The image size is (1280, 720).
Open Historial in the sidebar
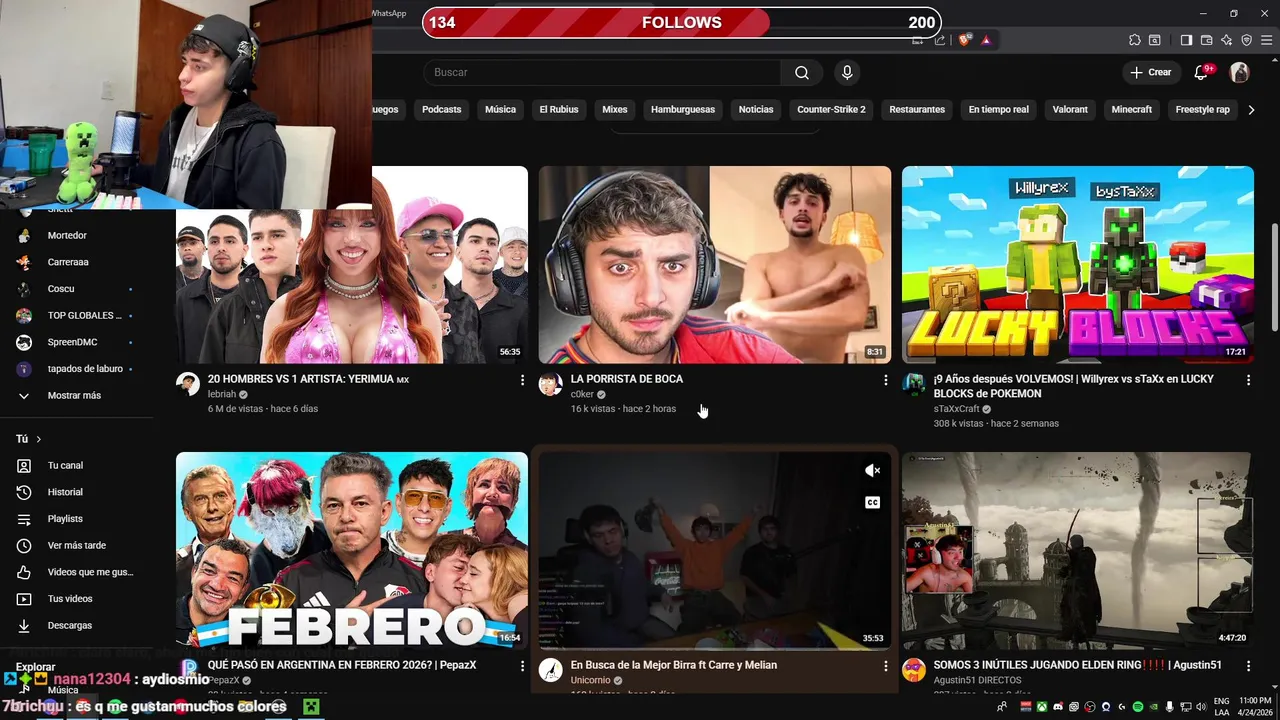pyautogui.click(x=66, y=492)
